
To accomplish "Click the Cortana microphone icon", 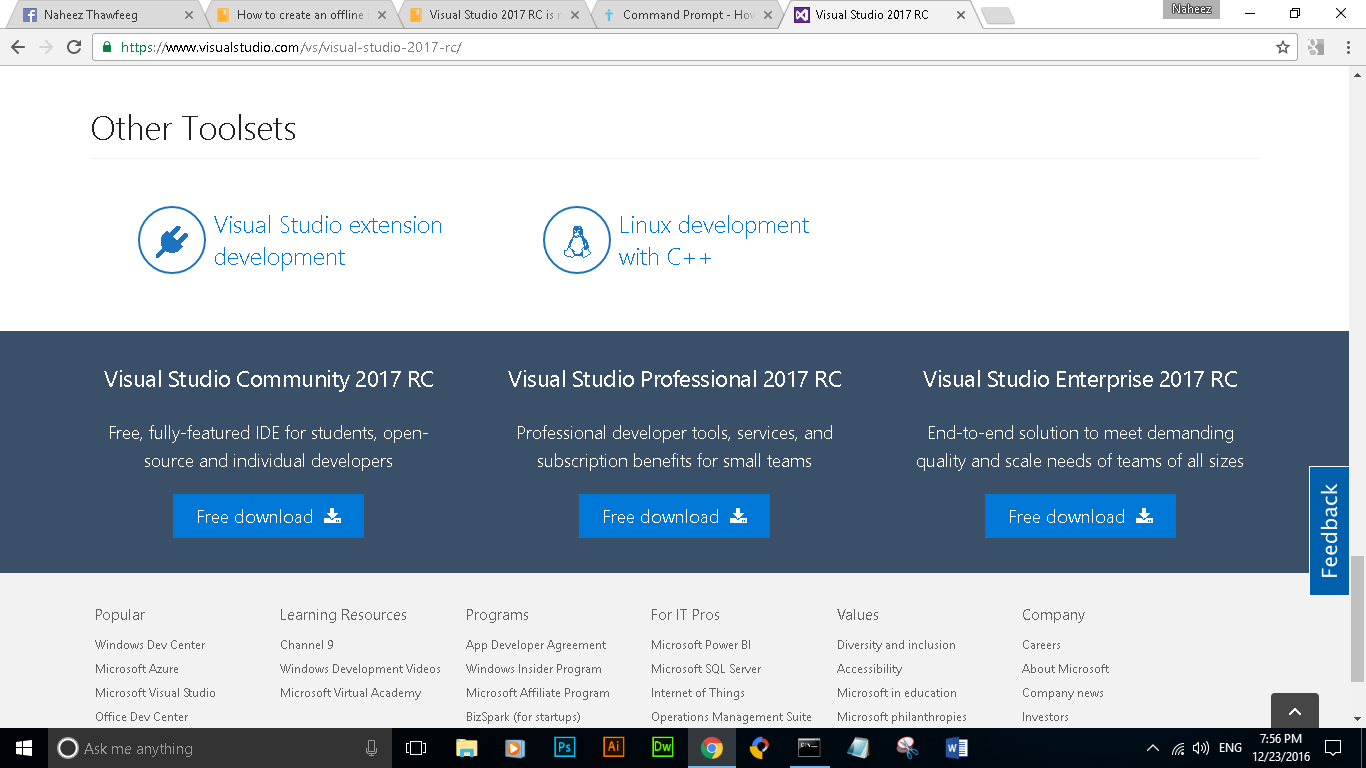I will [371, 748].
